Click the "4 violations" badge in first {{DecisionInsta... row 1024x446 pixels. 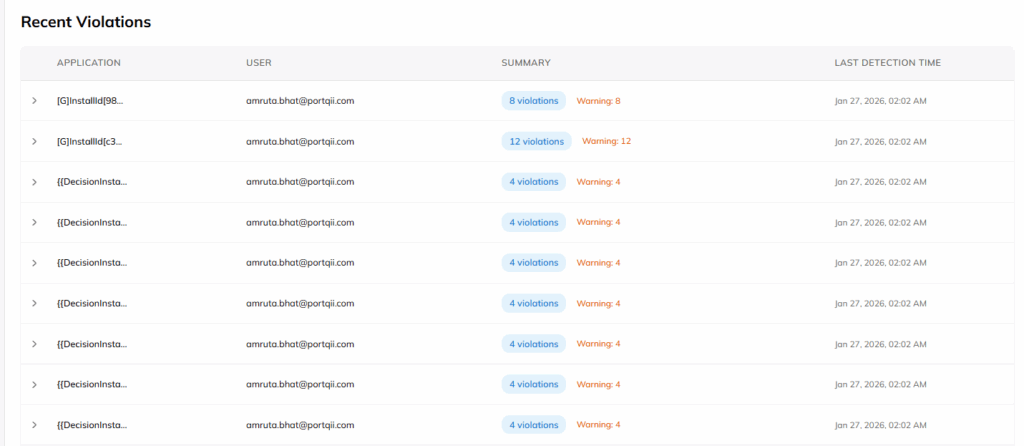coord(533,182)
